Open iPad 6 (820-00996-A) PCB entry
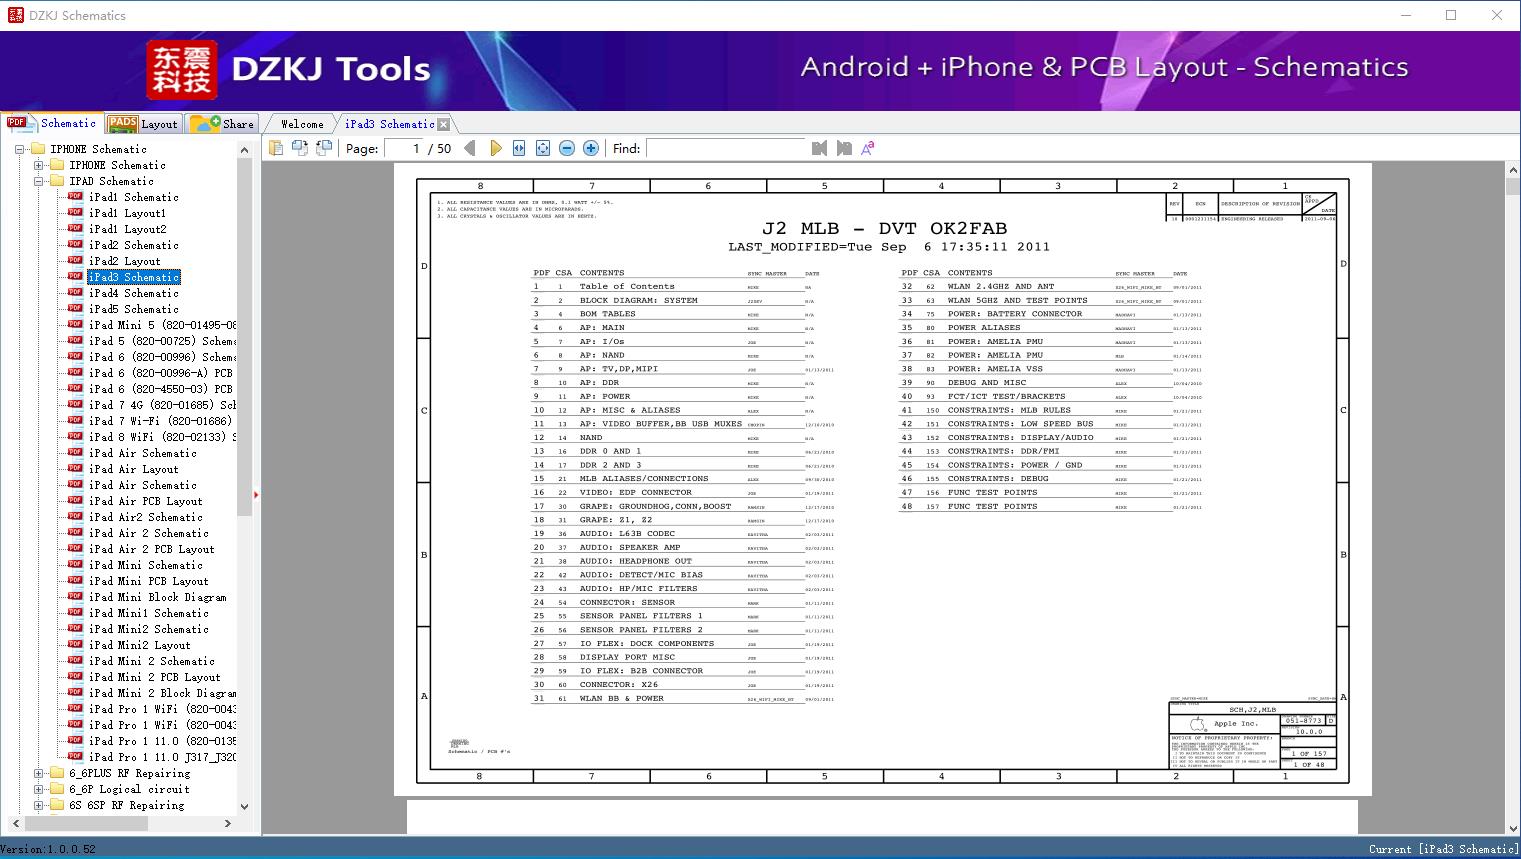 pos(161,373)
